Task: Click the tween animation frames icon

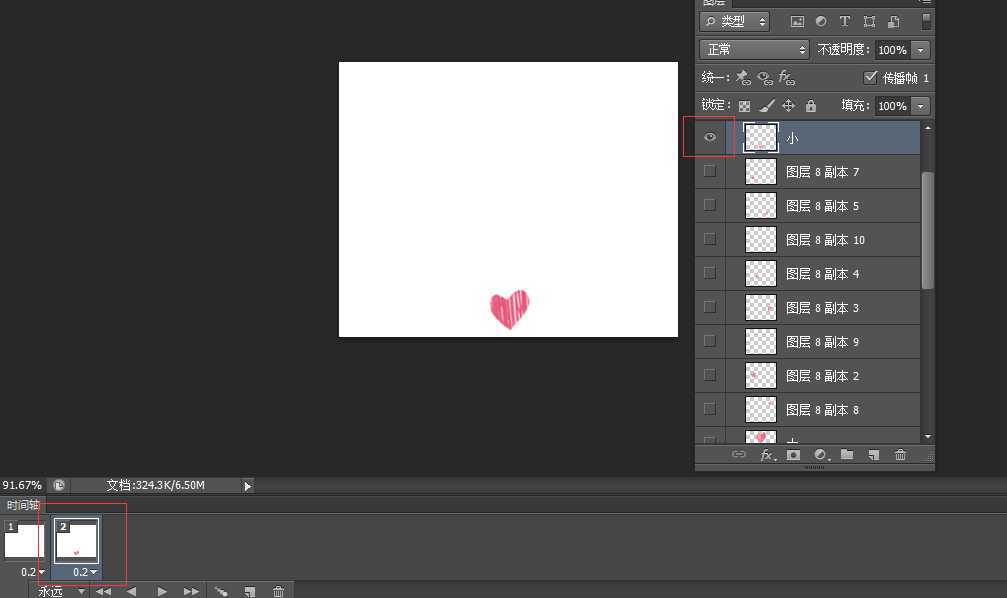Action: pos(221,591)
